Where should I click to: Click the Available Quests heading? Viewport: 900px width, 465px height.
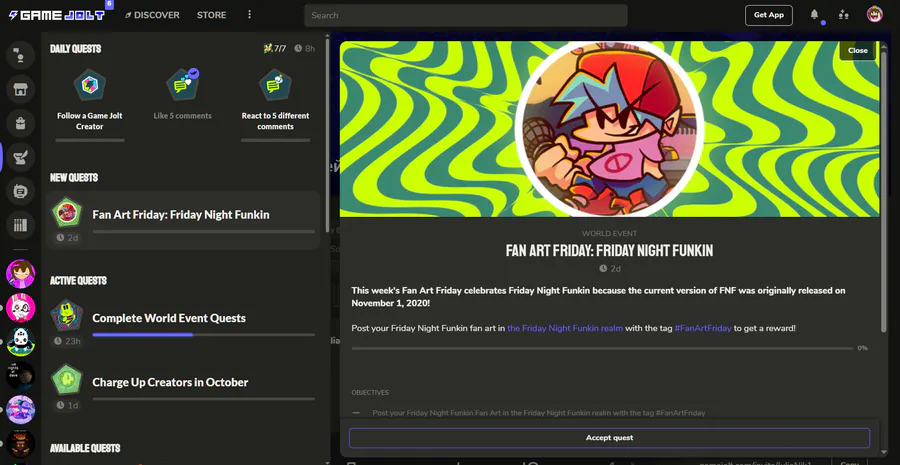[x=85, y=448]
